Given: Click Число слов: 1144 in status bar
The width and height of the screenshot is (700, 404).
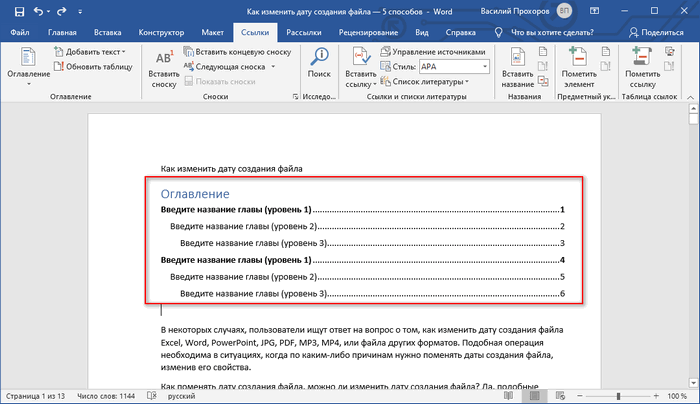Looking at the screenshot, I should click(106, 396).
